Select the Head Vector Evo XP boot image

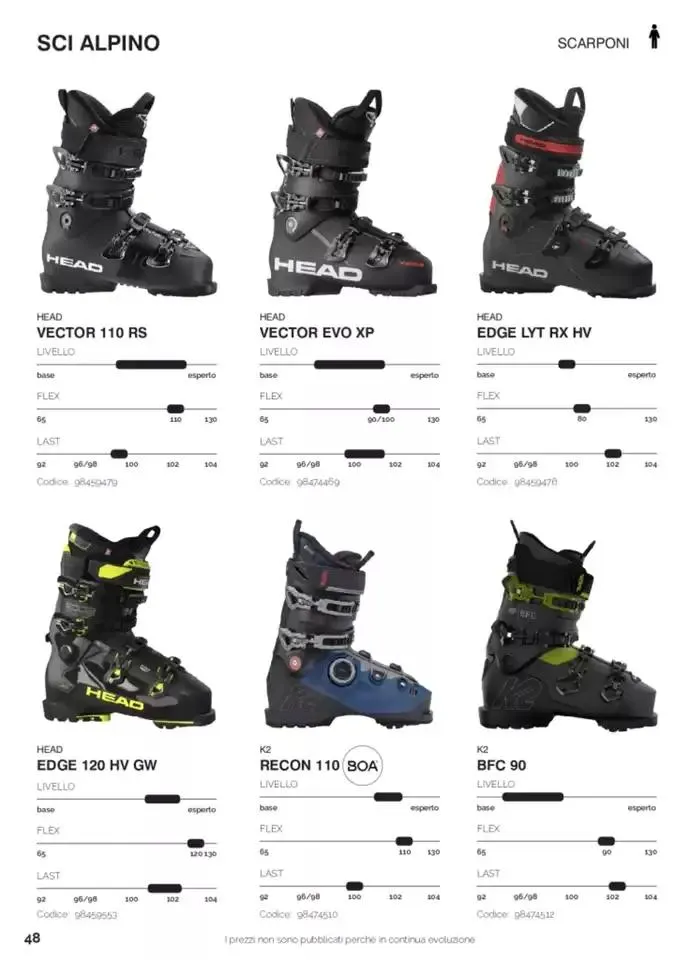[x=352, y=192]
